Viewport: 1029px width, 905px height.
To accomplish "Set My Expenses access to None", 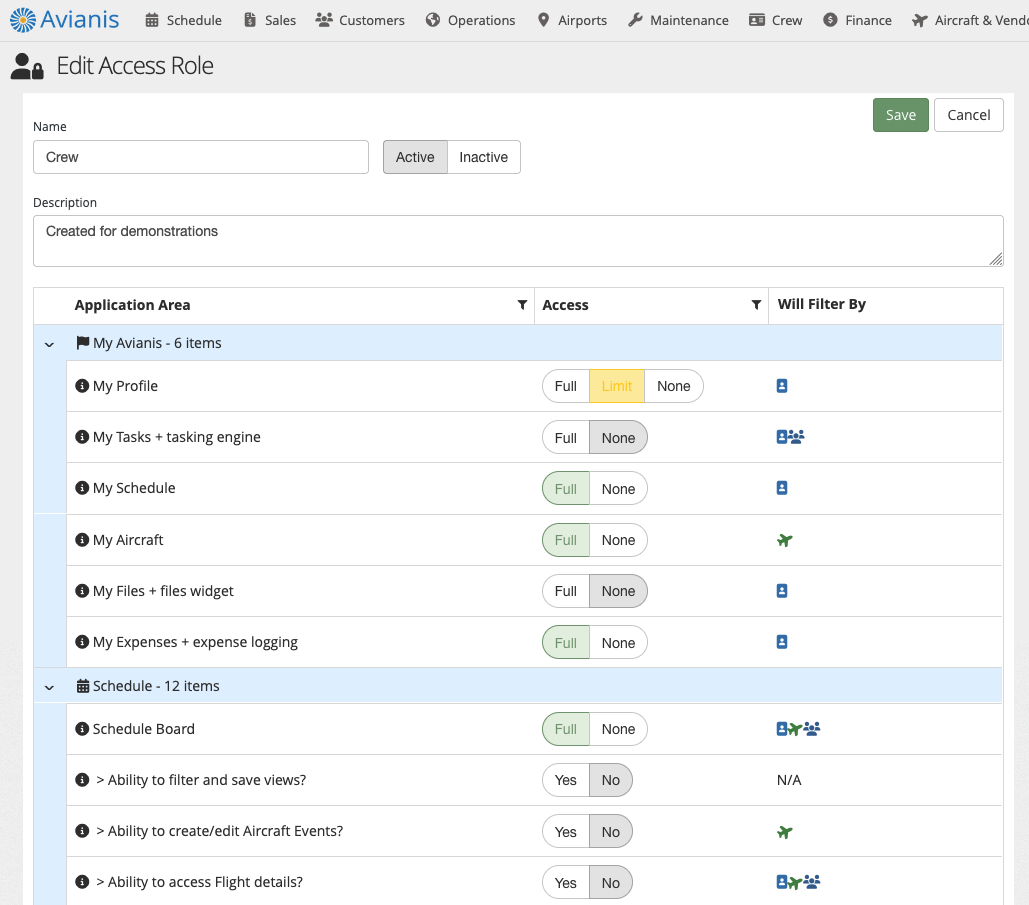I will tap(618, 642).
